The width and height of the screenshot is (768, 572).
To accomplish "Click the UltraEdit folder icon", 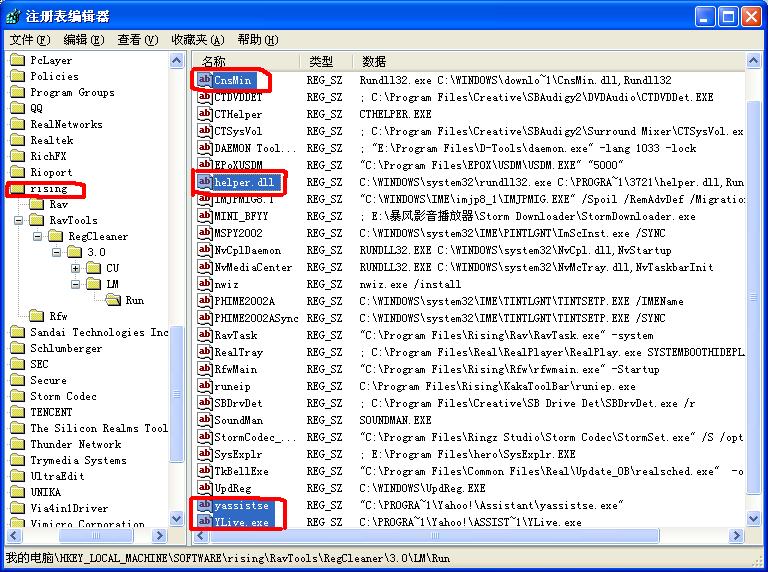I will [x=17, y=476].
